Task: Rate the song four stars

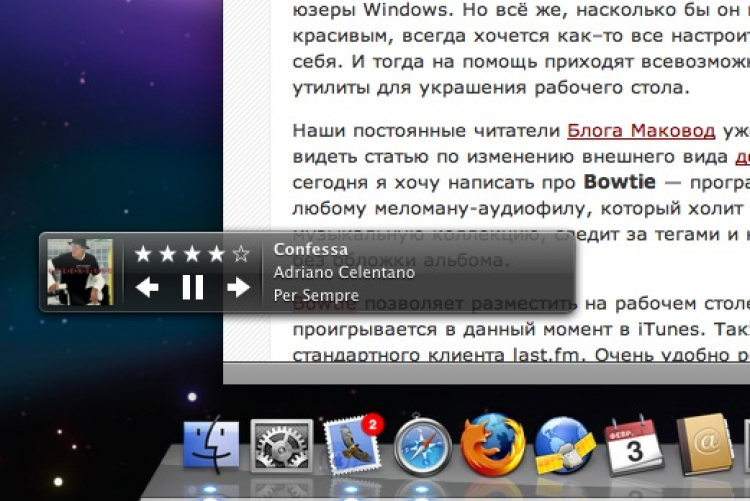Action: [x=216, y=254]
